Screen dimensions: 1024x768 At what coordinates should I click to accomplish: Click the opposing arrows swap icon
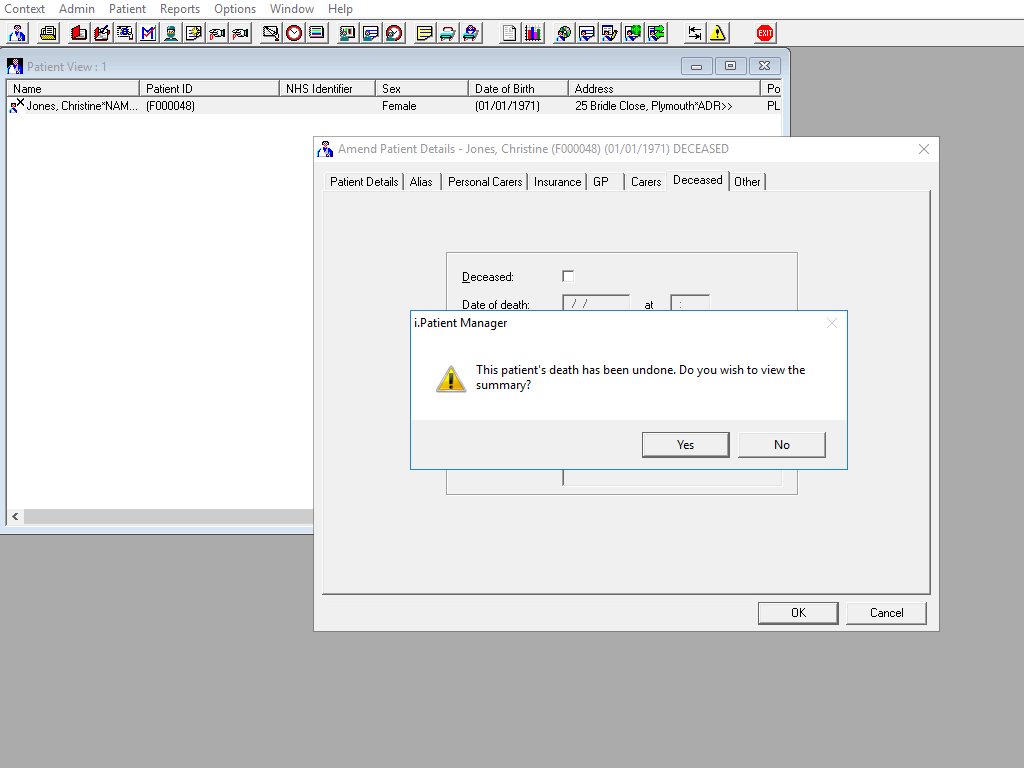click(695, 33)
